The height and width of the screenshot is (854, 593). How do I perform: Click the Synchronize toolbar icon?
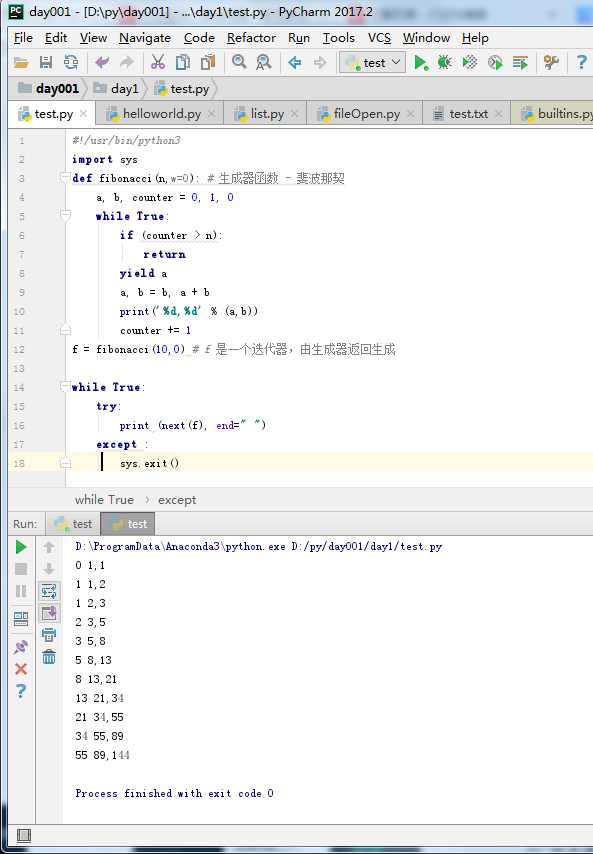(71, 63)
